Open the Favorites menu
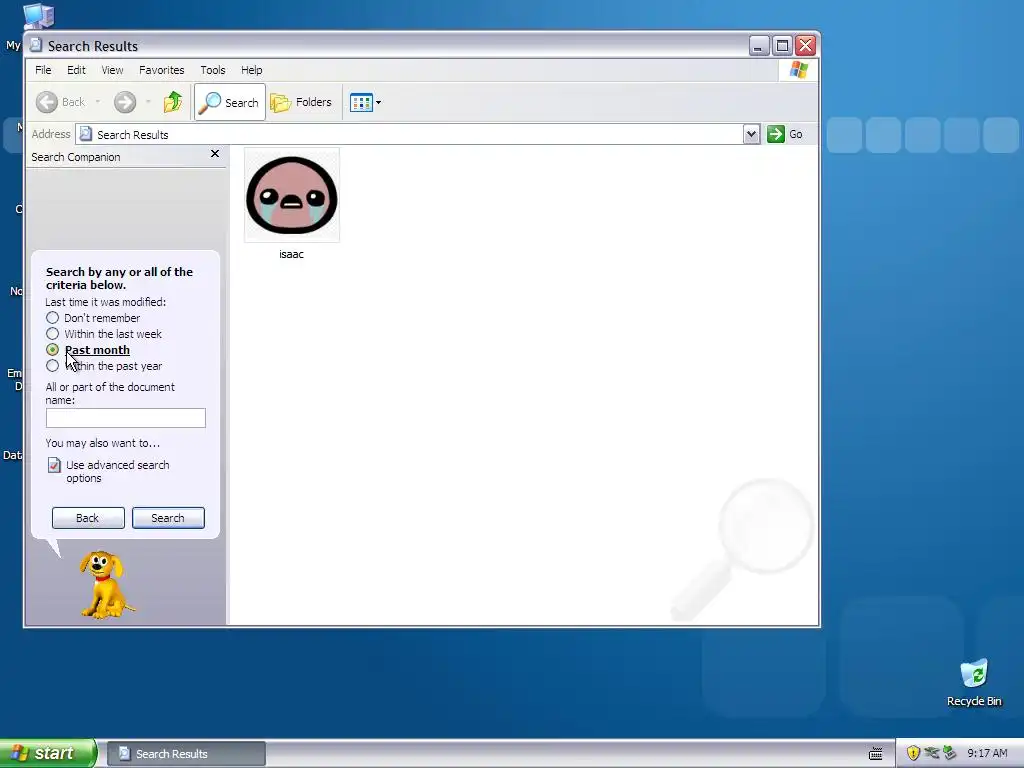Viewport: 1024px width, 768px height. (x=161, y=70)
